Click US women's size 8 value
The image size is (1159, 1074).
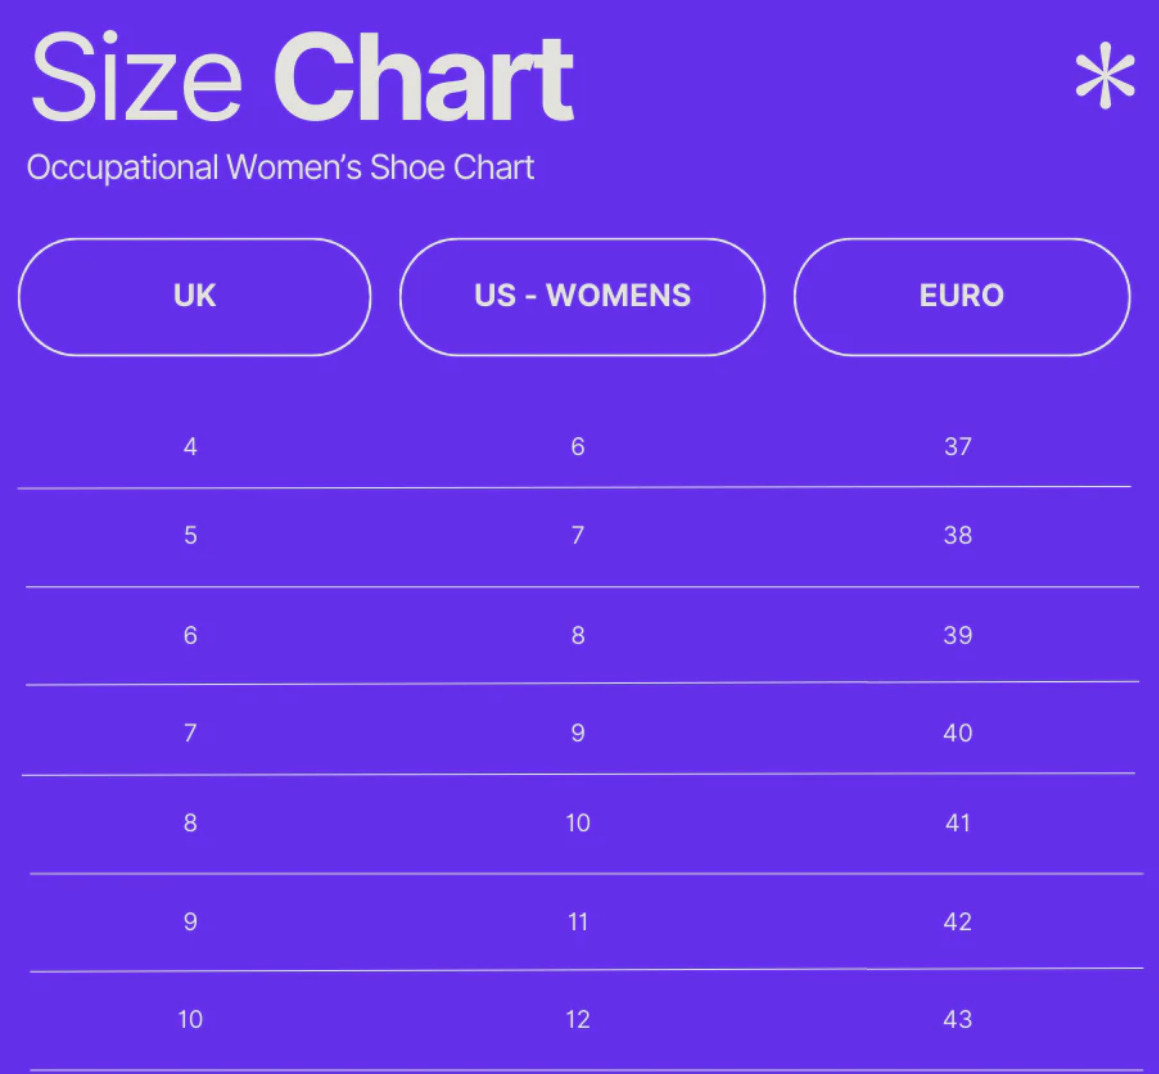[577, 635]
